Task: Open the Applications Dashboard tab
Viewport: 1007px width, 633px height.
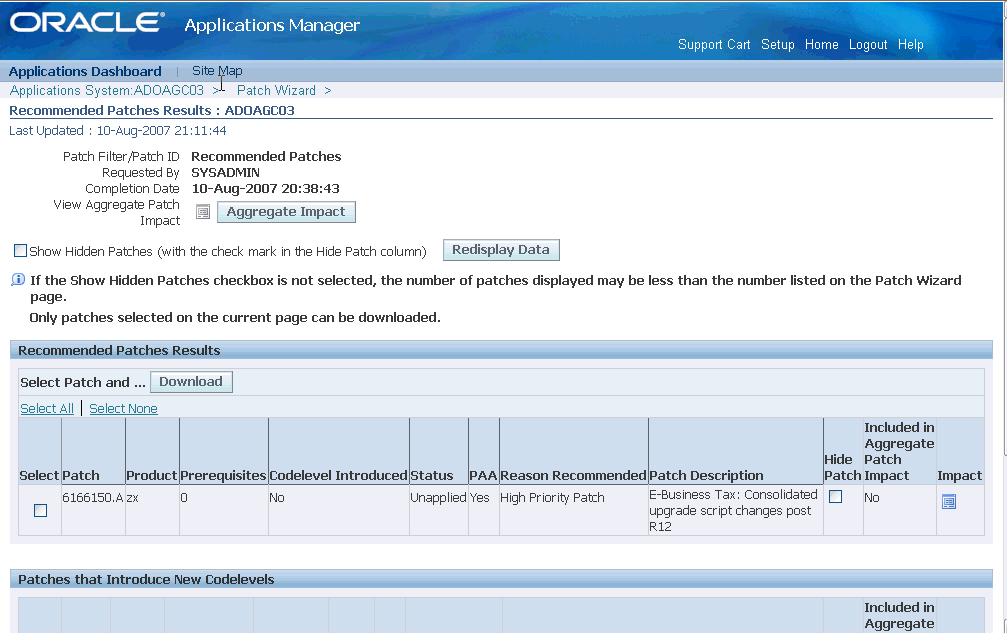Action: pos(85,71)
